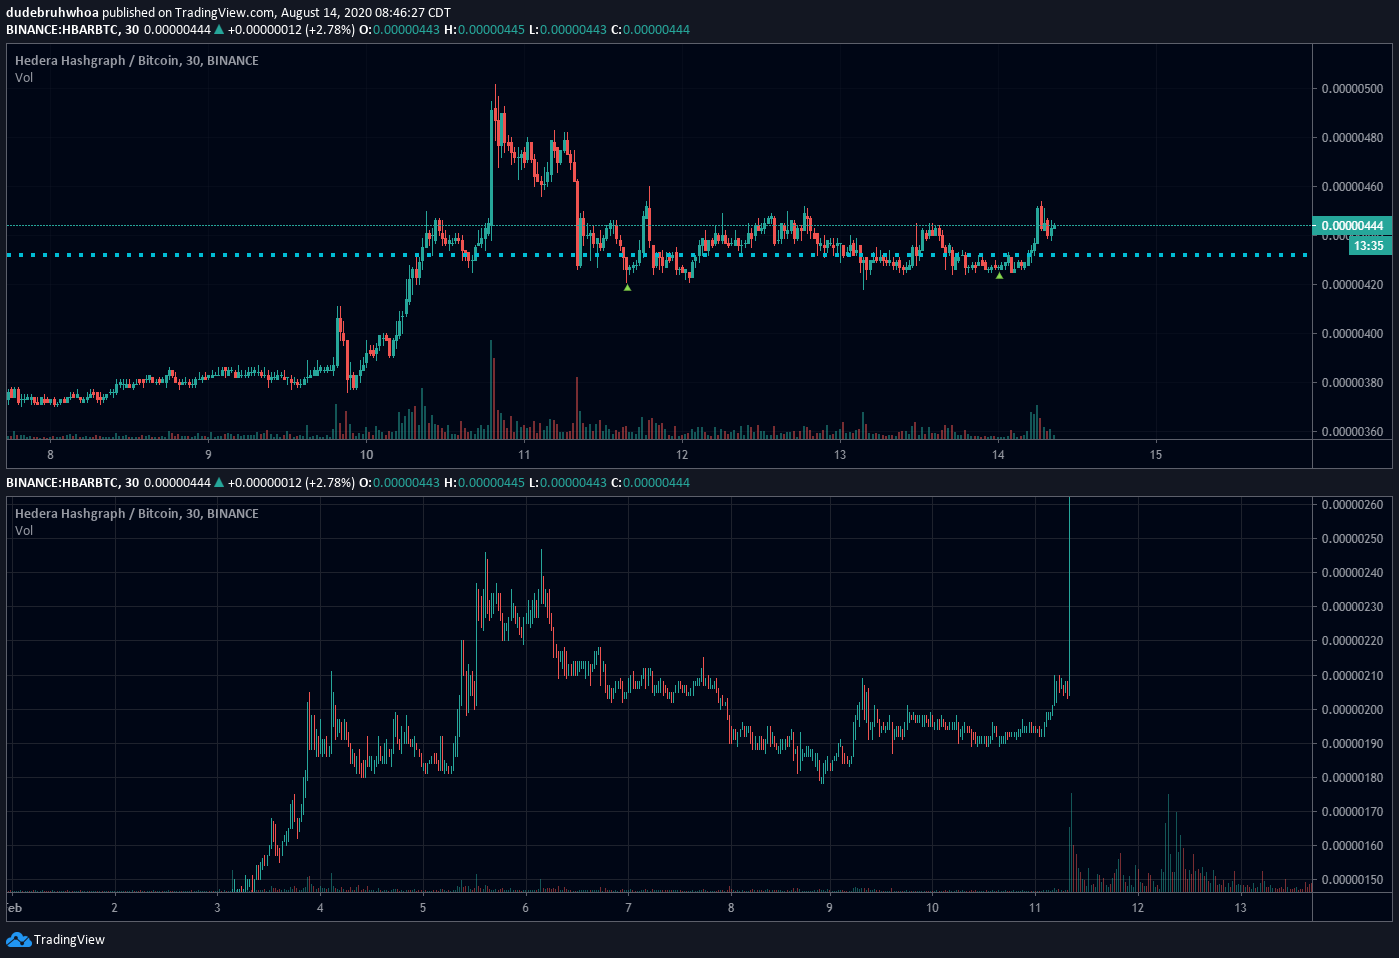The image size is (1399, 958).
Task: Click date 8 on the upper chart time axis
Action: [51, 455]
